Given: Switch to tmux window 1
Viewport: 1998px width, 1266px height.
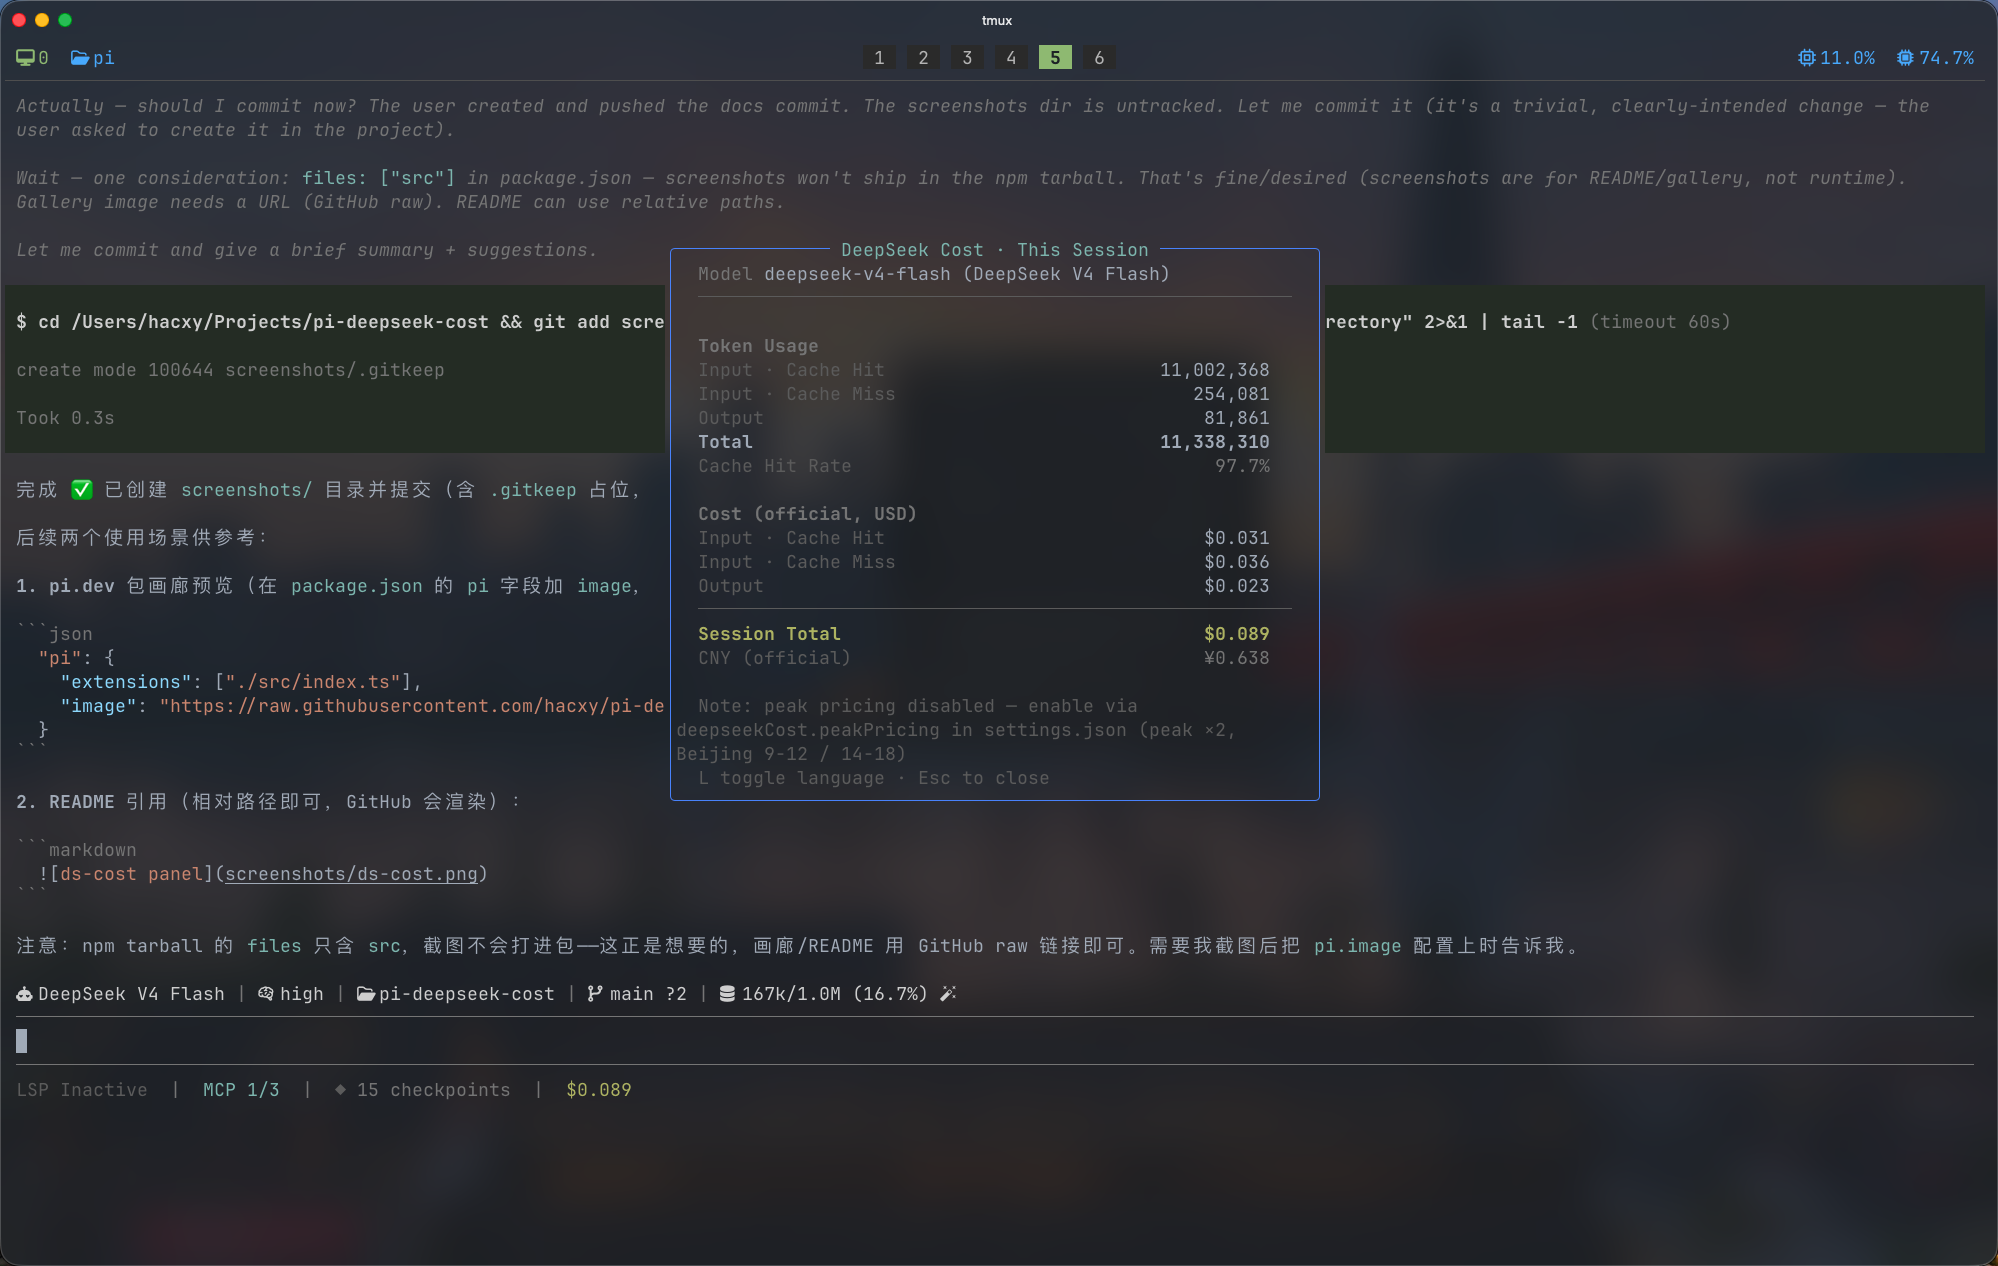Looking at the screenshot, I should (x=879, y=58).
